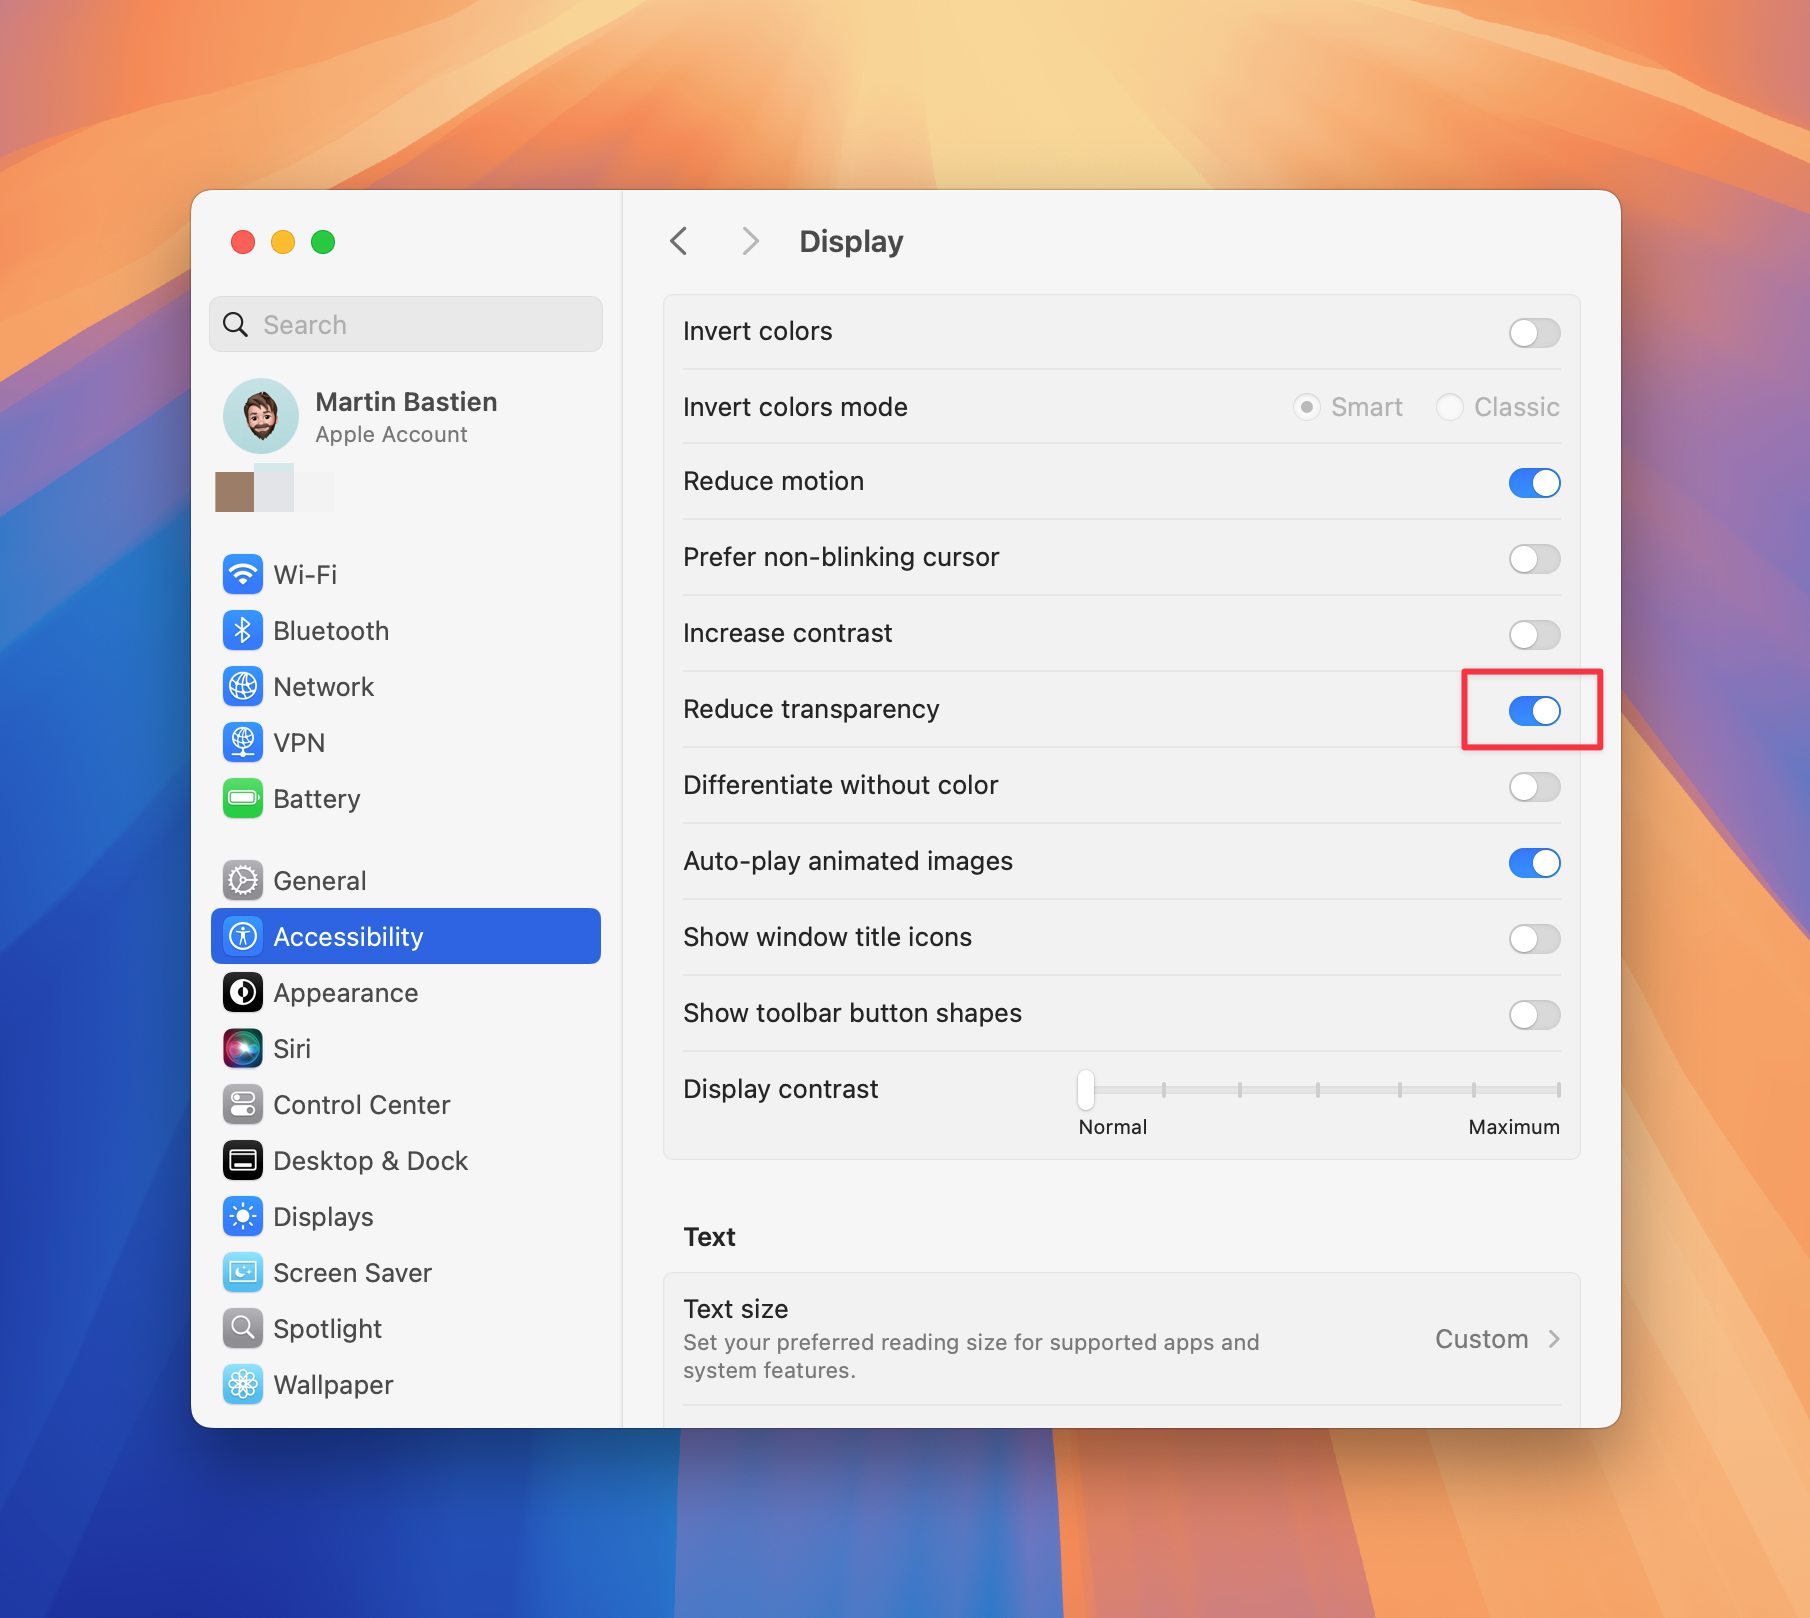Click the Siri icon in sidebar
1810x1618 pixels.
tap(243, 1048)
